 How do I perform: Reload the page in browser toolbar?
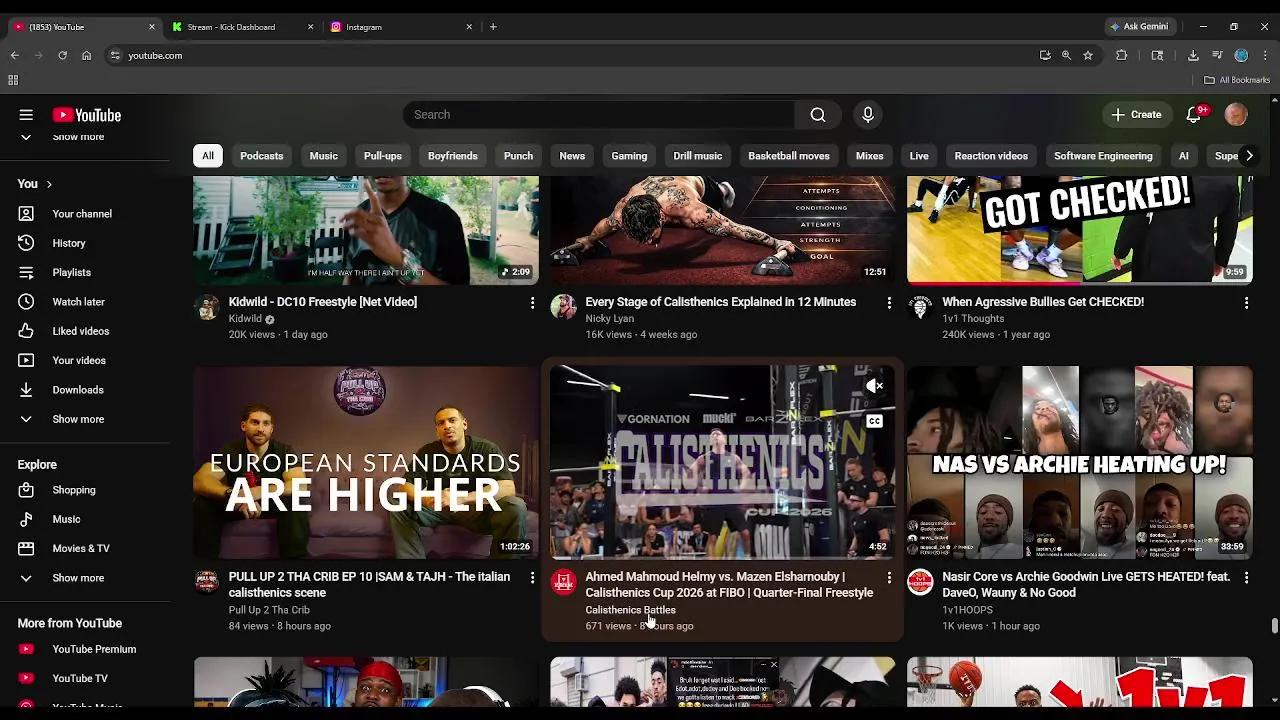62,56
